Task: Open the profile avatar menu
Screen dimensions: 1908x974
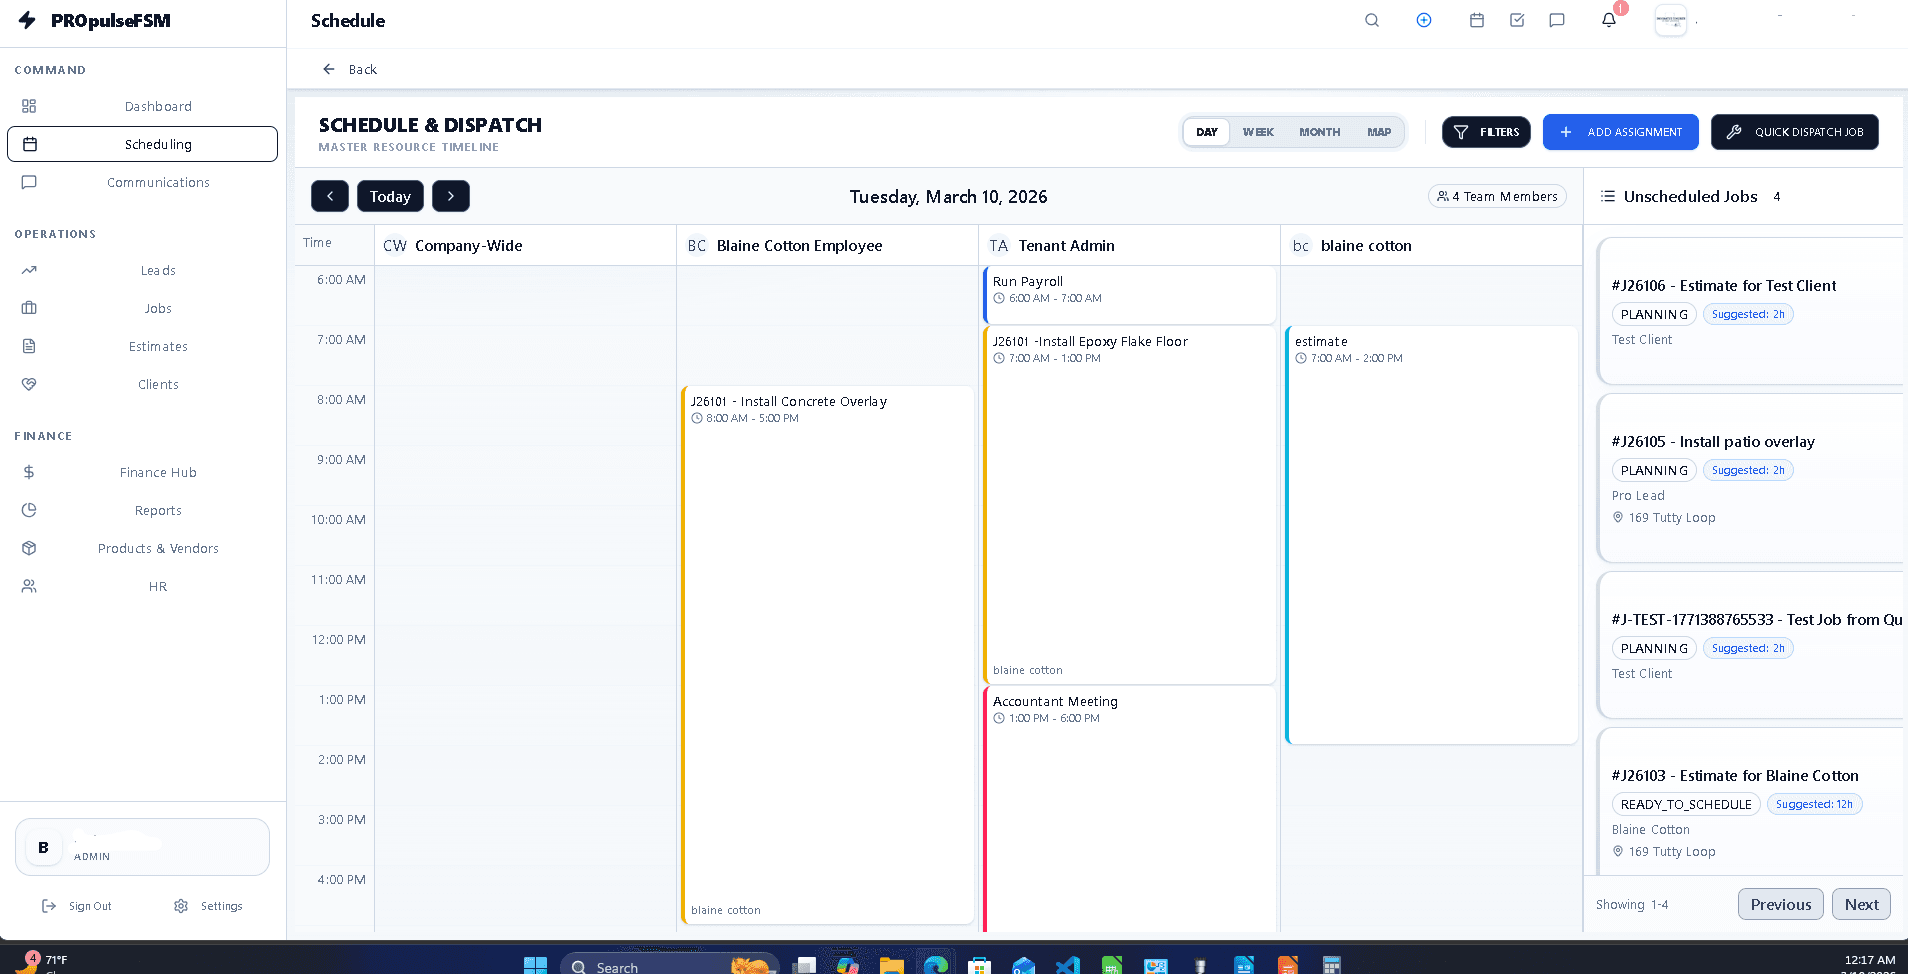Action: (x=1671, y=20)
